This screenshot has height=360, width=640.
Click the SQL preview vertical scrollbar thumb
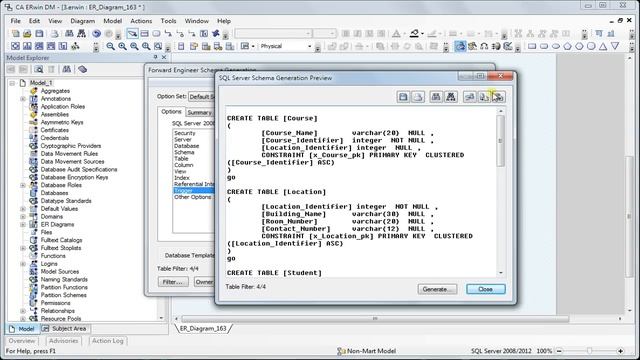500,141
